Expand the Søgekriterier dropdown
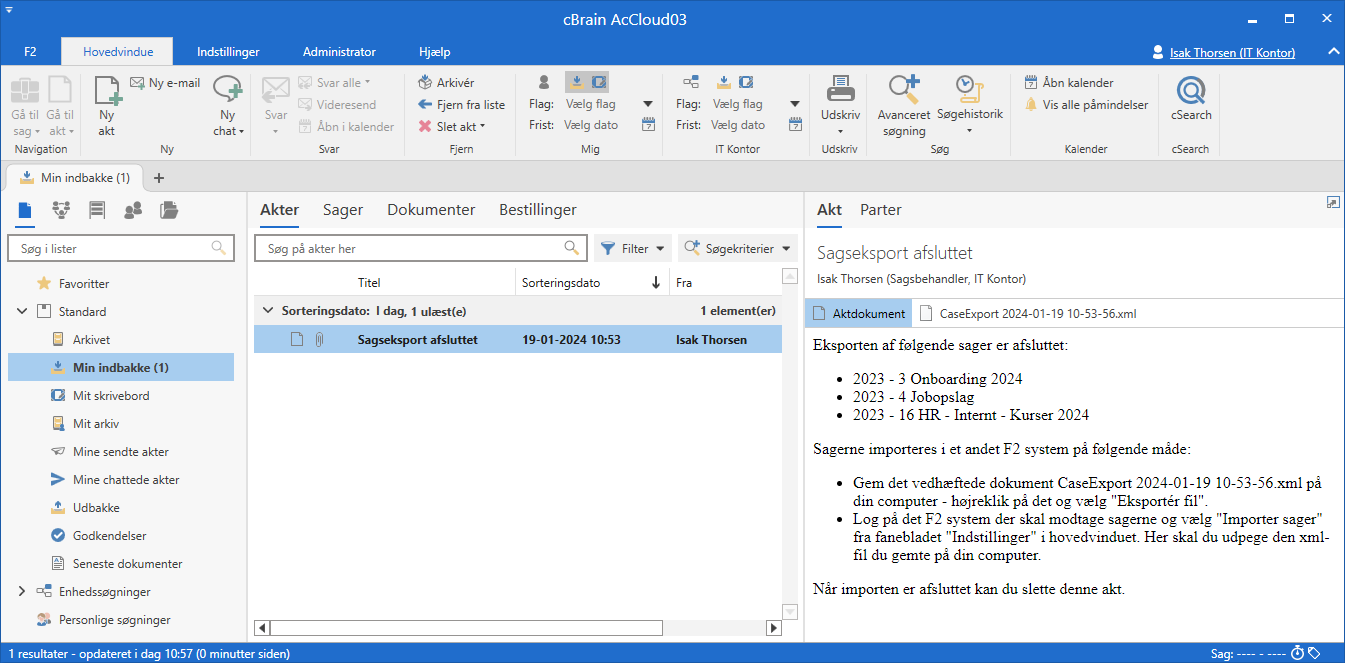This screenshot has width=1345, height=663. (738, 249)
